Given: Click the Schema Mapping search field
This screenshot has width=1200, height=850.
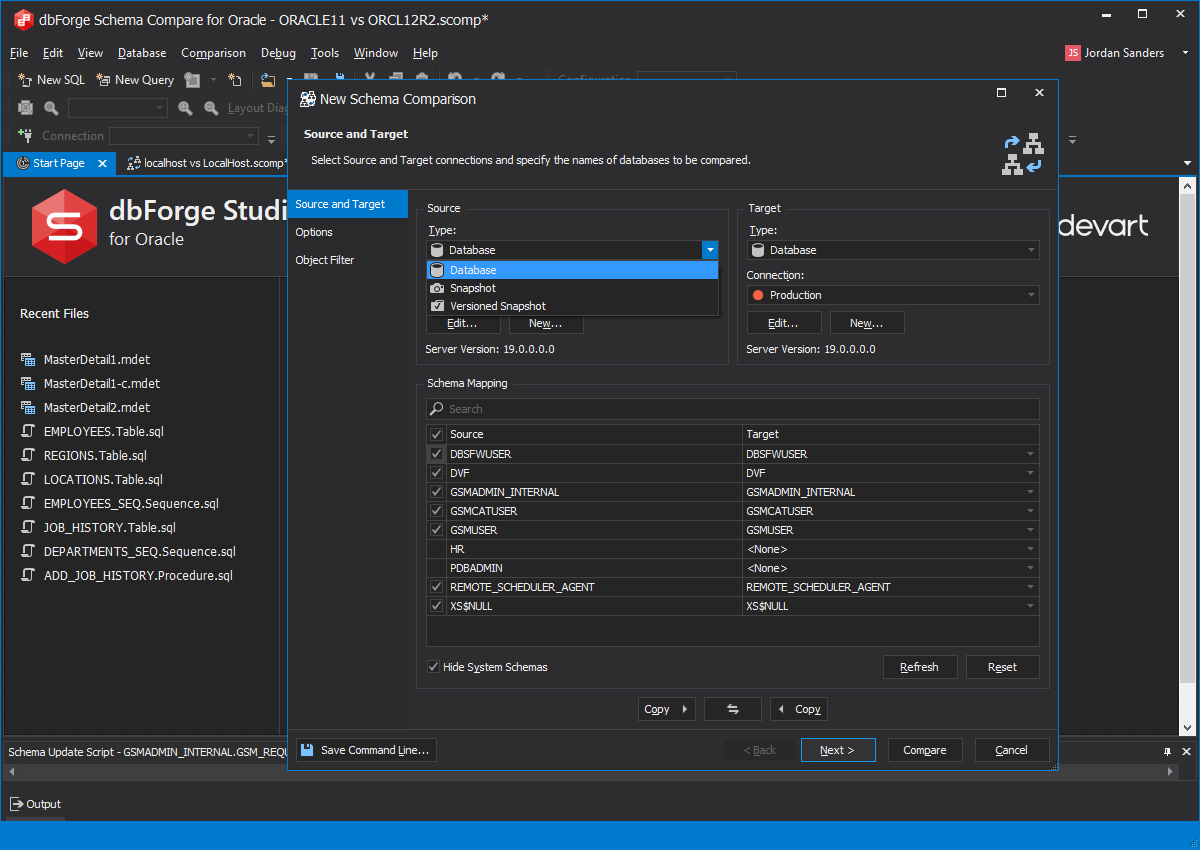Looking at the screenshot, I should pos(732,409).
